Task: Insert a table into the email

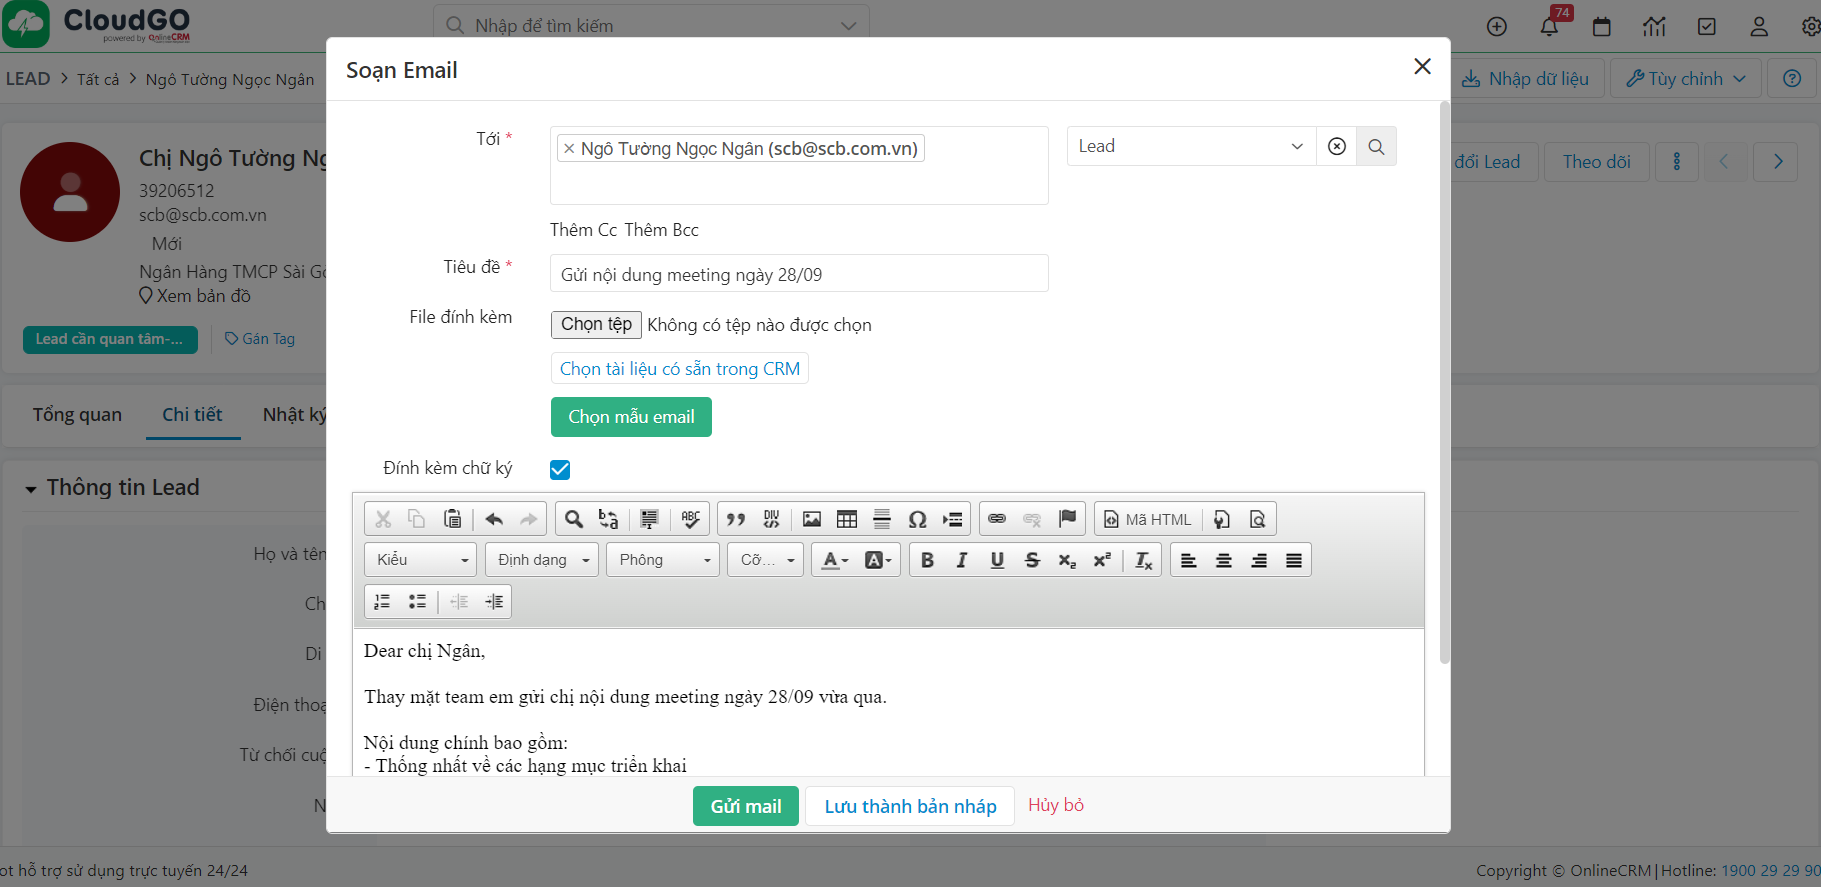Action: (847, 519)
